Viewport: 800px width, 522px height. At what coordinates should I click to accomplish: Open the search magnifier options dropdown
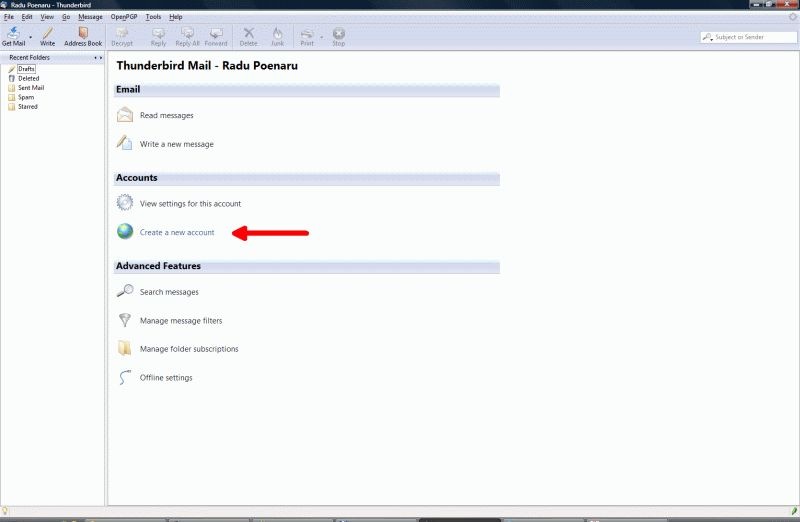pos(708,37)
